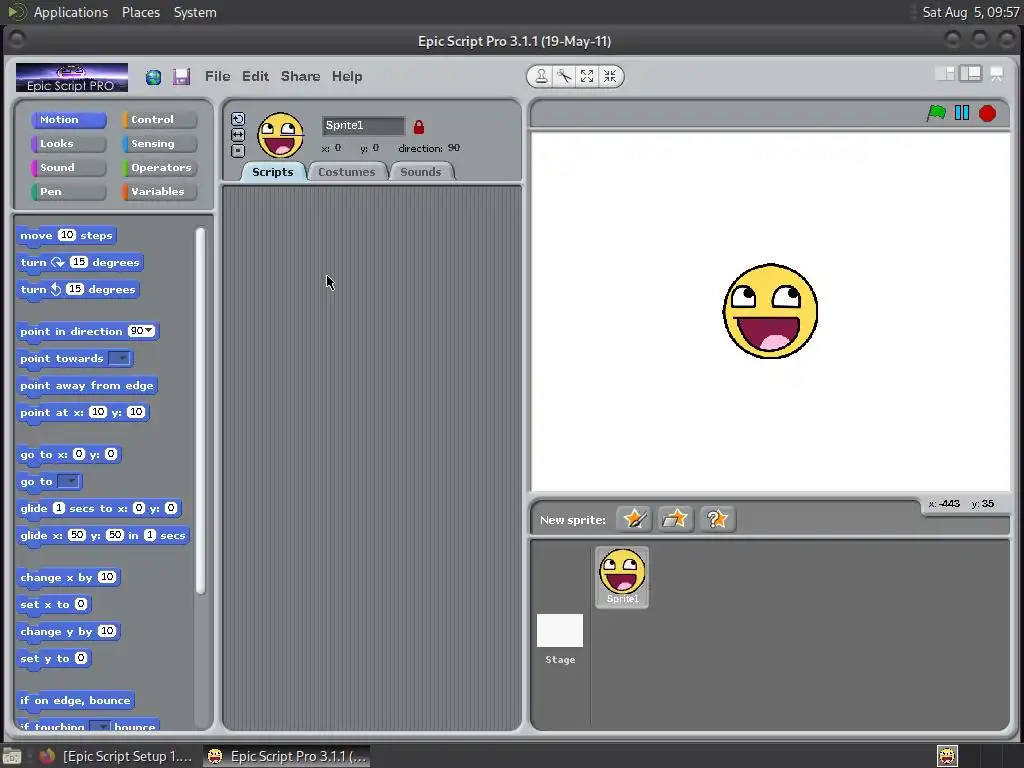Click the red lock icon beside Sprite1 name
The width and height of the screenshot is (1024, 768).
pyautogui.click(x=419, y=127)
